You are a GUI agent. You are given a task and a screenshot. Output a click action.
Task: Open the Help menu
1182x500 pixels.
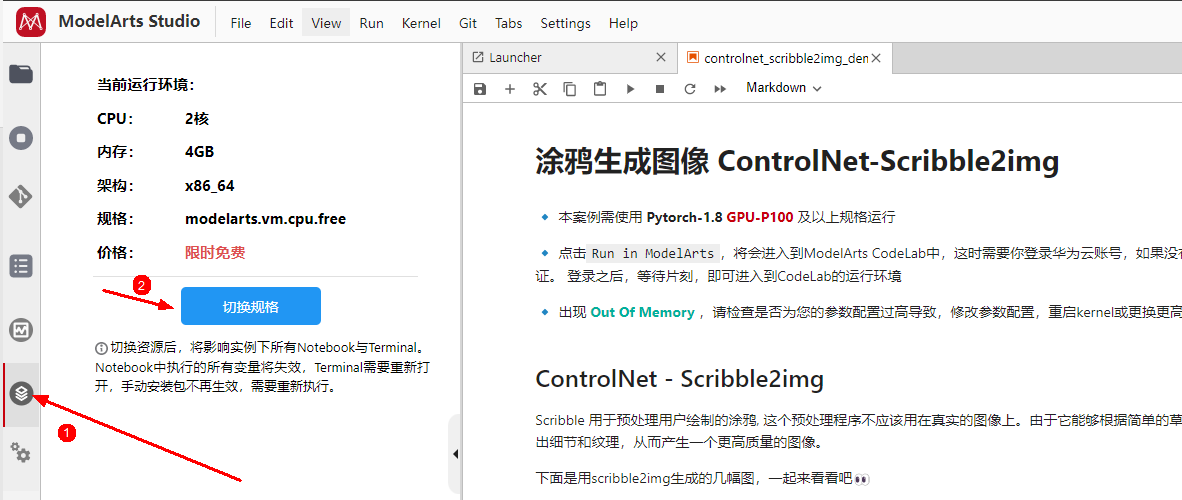(x=623, y=23)
